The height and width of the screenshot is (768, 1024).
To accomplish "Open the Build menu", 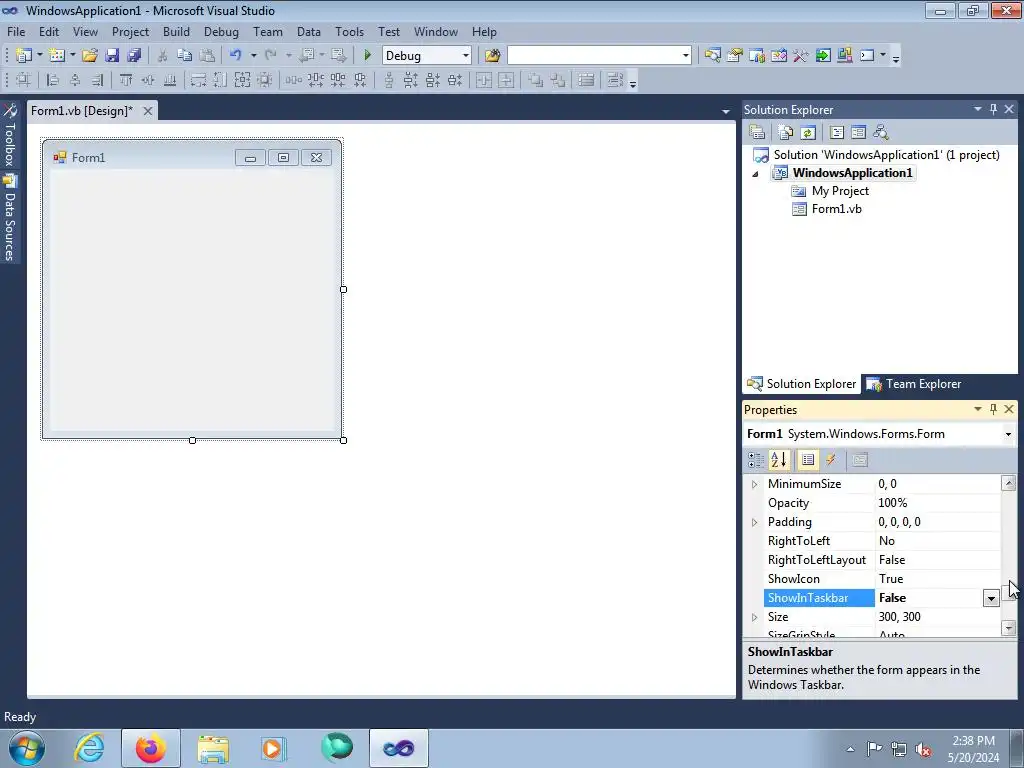I will pos(176,31).
